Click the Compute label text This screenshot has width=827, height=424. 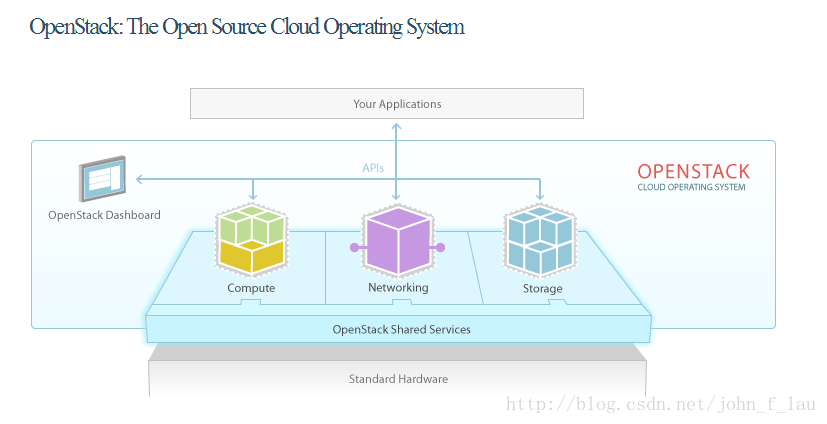click(251, 288)
